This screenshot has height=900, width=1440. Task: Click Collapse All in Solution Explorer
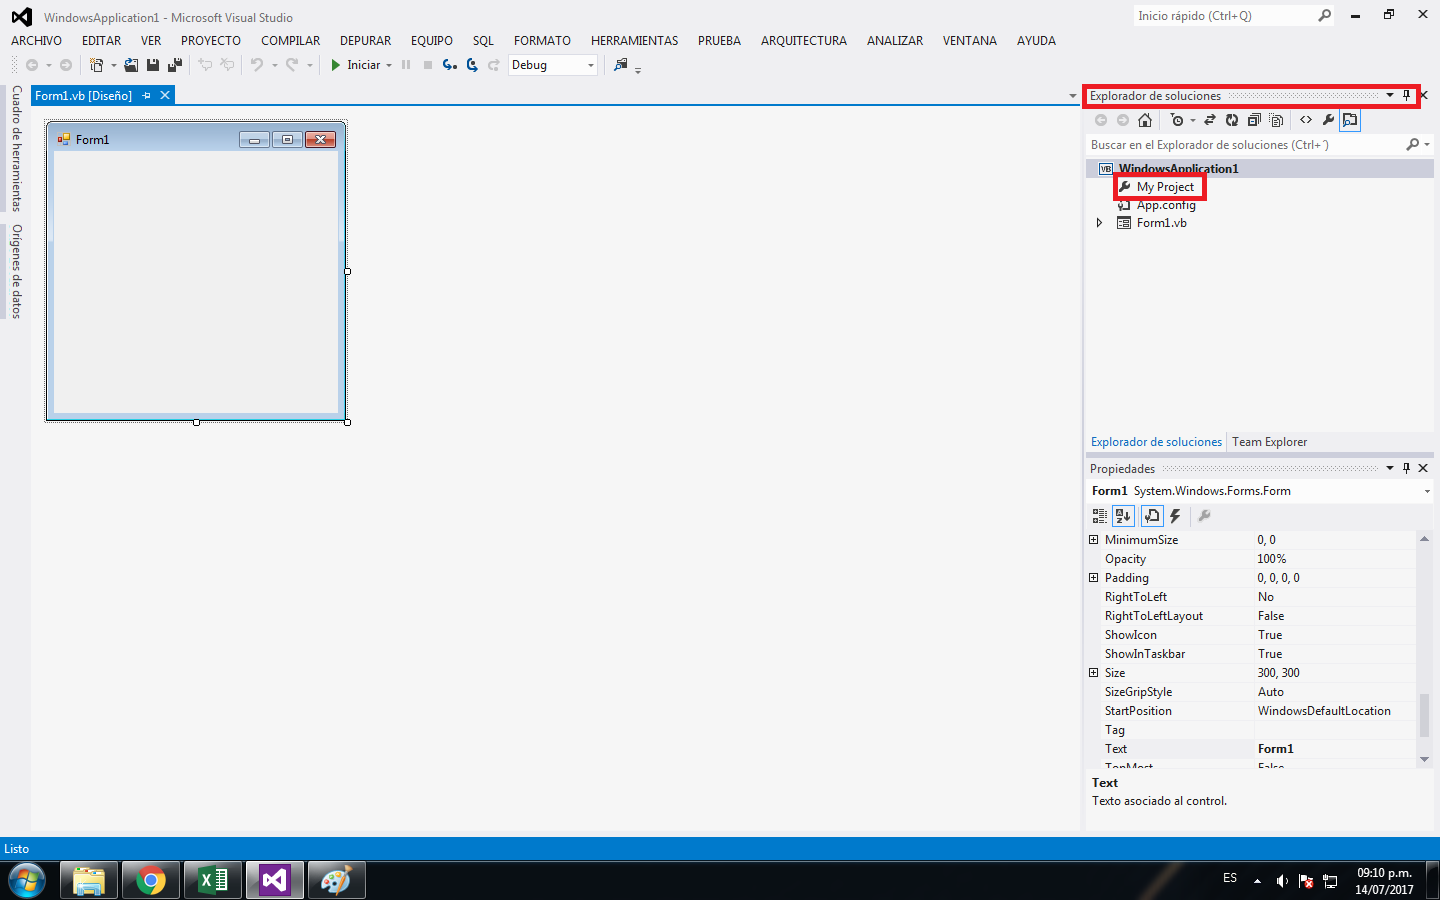point(1254,120)
